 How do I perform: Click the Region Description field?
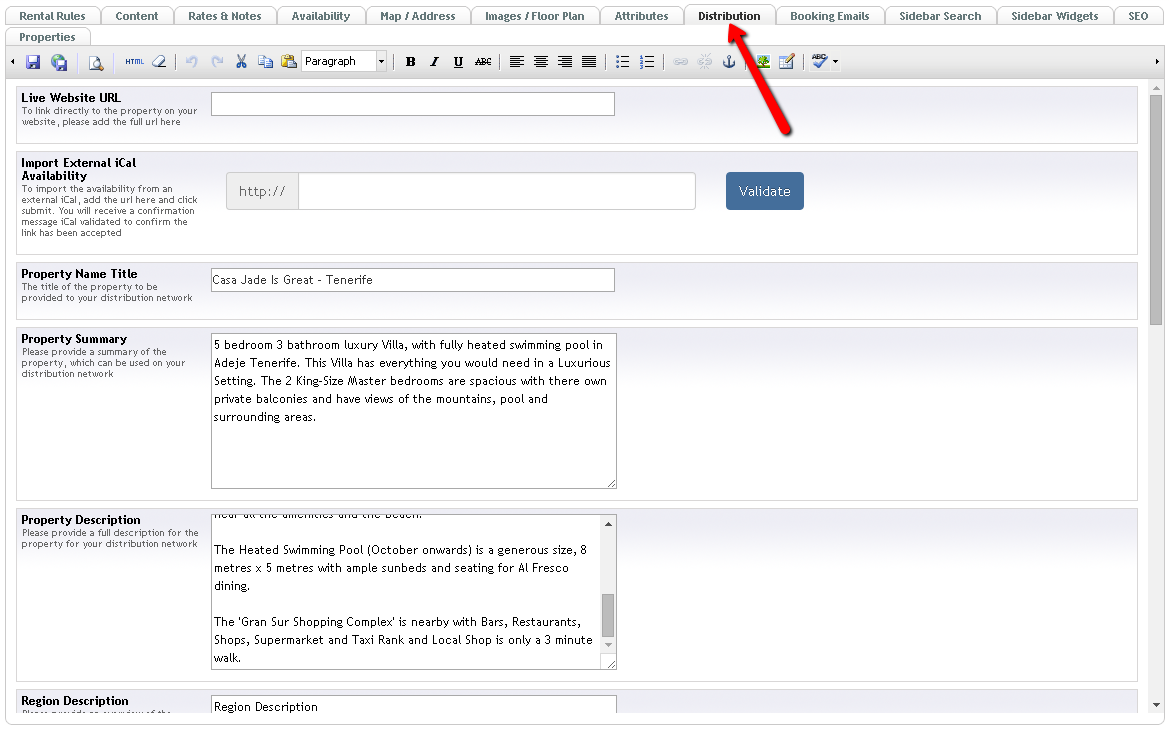[413, 706]
